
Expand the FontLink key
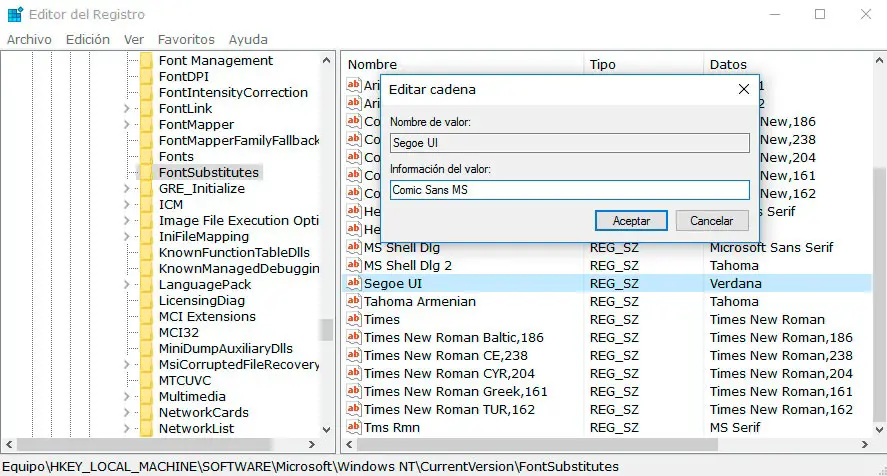tap(127, 109)
